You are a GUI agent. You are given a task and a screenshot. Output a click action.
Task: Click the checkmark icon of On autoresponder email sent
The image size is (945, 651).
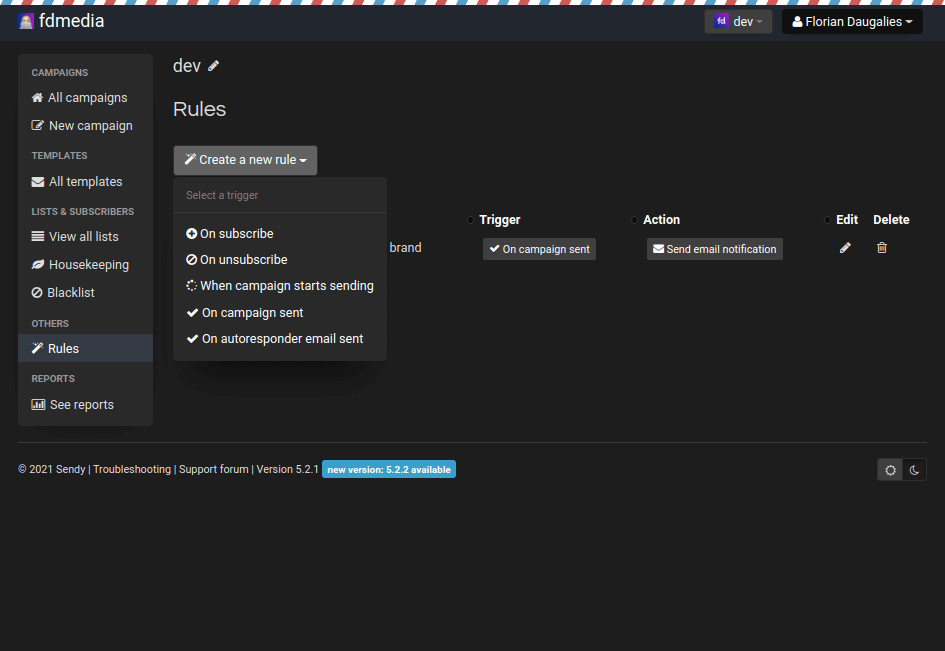click(x=192, y=339)
